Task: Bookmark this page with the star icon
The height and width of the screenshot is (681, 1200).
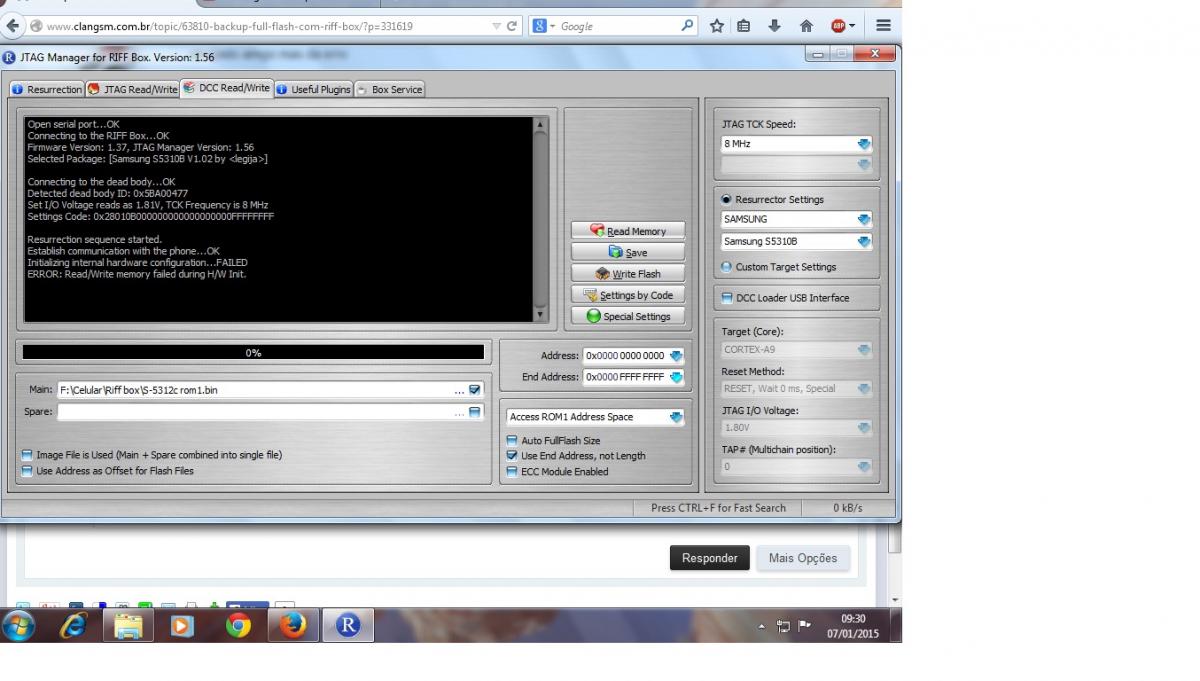Action: point(717,26)
